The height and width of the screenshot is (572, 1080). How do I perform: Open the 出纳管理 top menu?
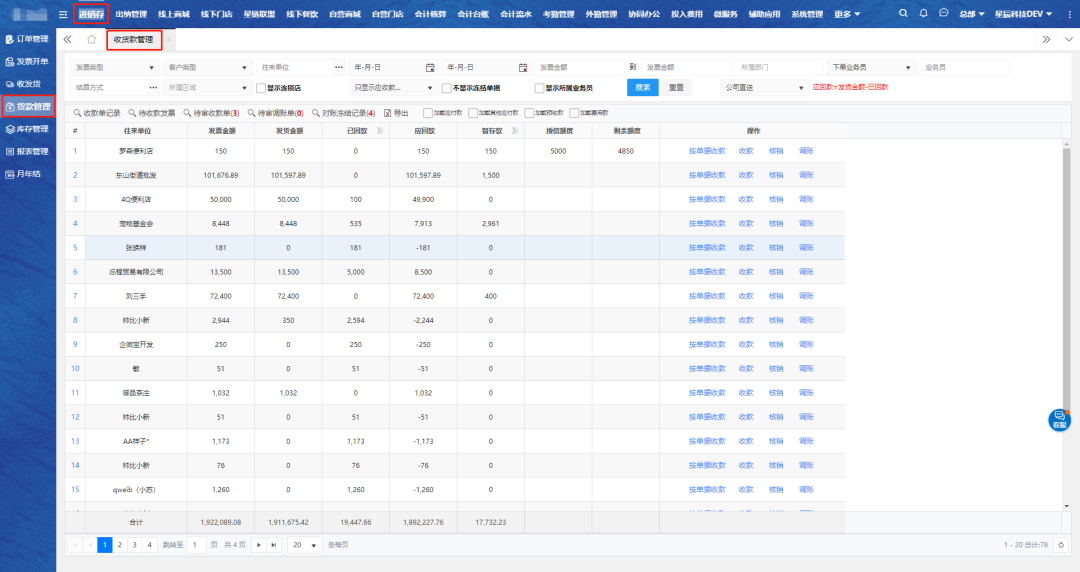[131, 14]
